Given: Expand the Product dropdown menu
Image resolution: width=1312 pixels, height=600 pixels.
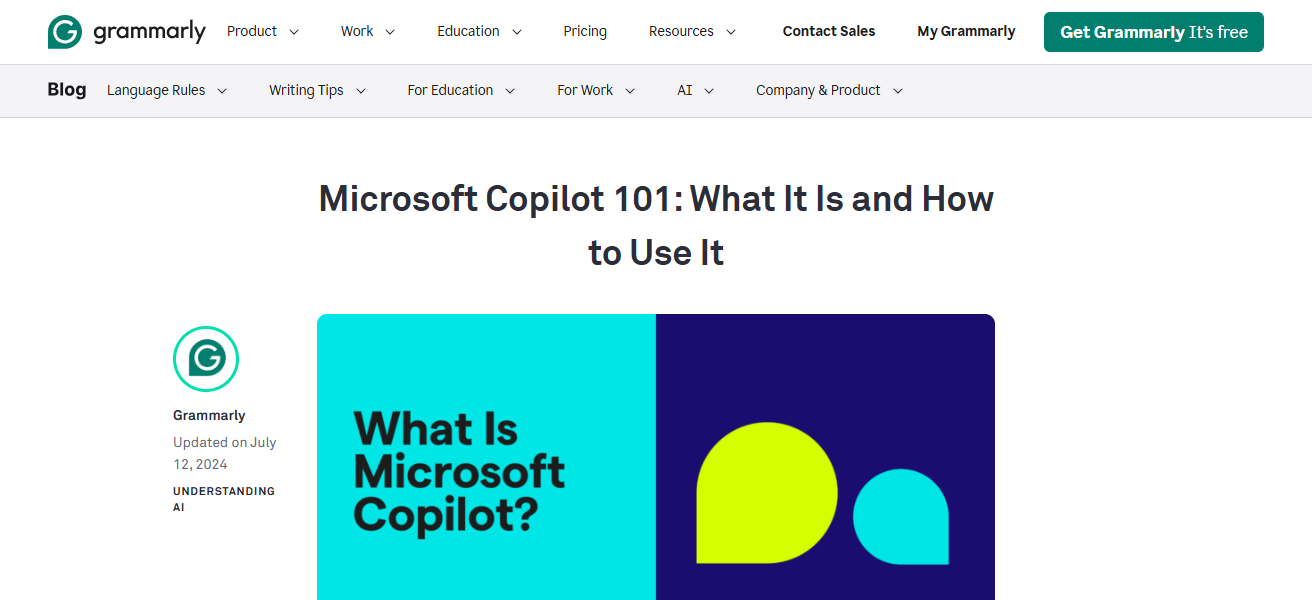Looking at the screenshot, I should click(x=263, y=32).
